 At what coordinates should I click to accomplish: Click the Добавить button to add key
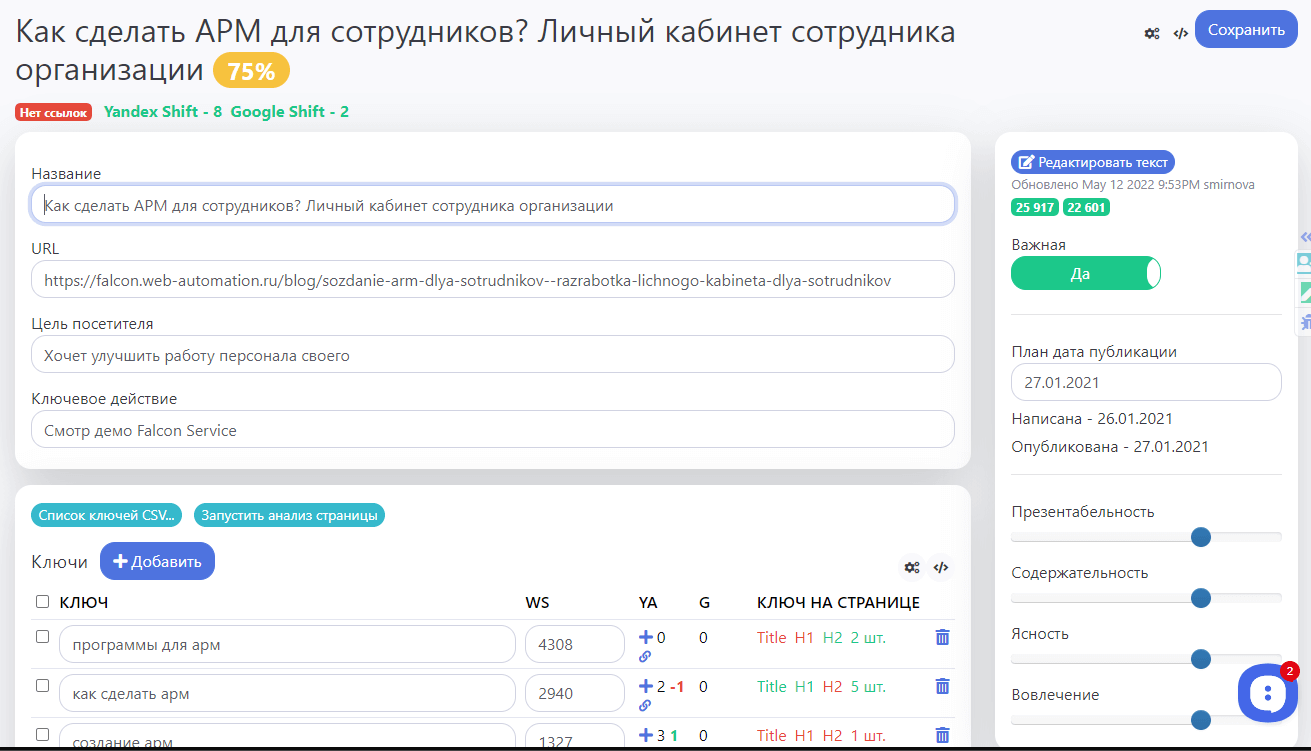click(x=157, y=561)
